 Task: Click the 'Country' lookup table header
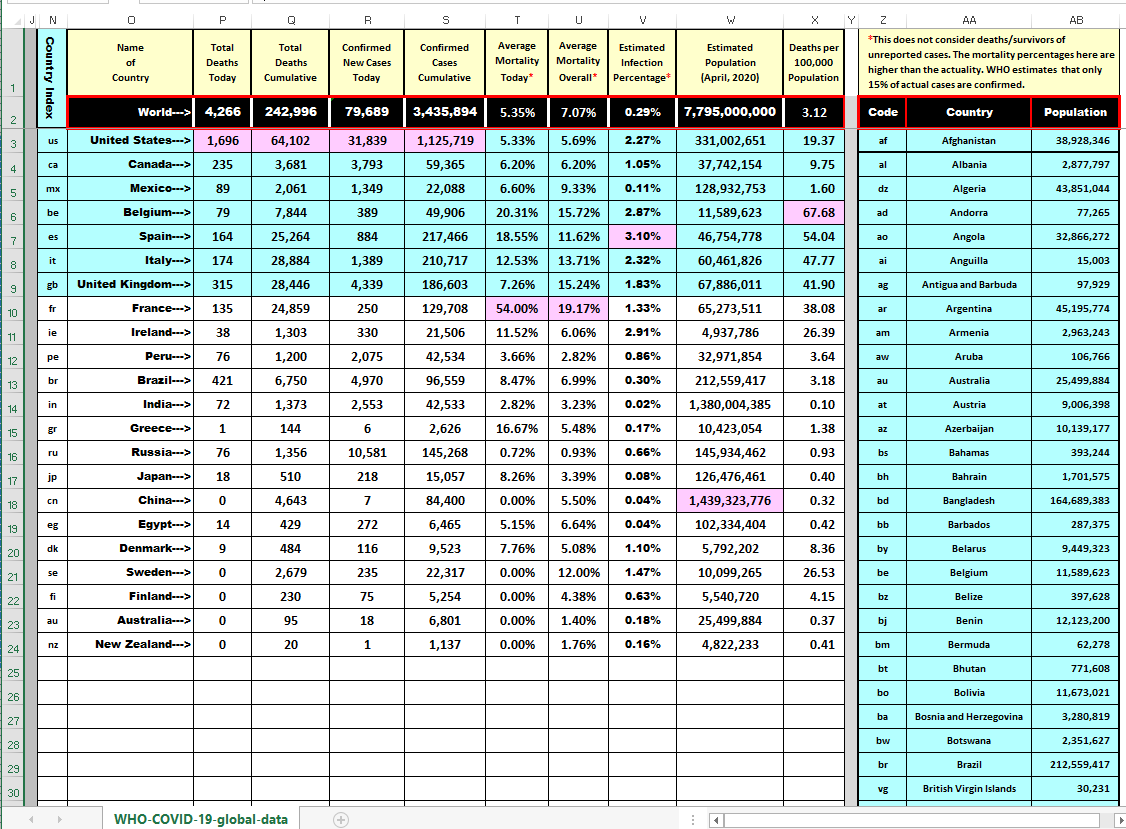pyautogui.click(x=969, y=112)
